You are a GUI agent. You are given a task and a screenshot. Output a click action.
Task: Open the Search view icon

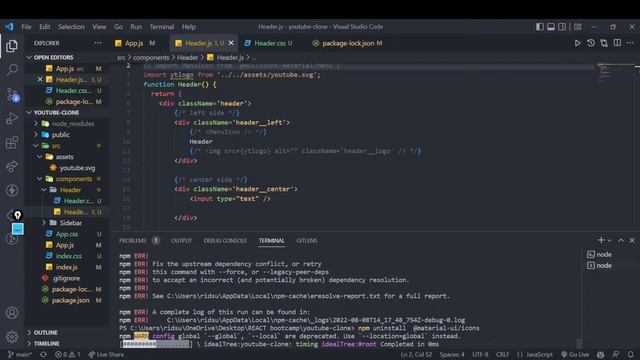[12, 70]
